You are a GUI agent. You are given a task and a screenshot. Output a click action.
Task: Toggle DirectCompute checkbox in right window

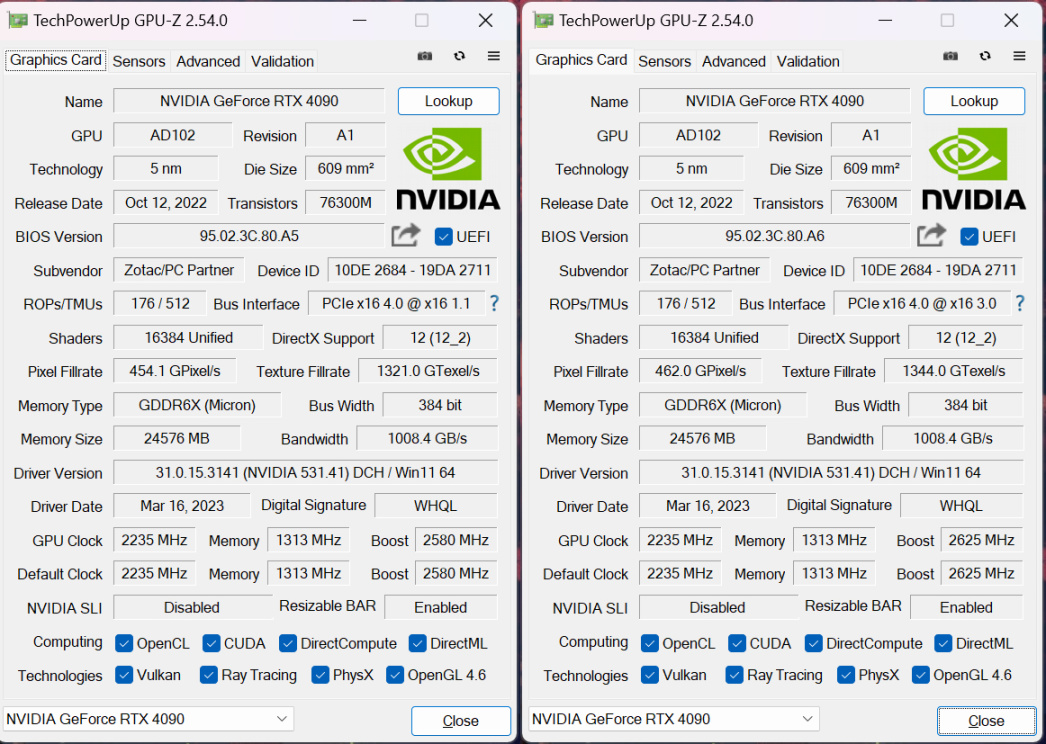click(813, 643)
